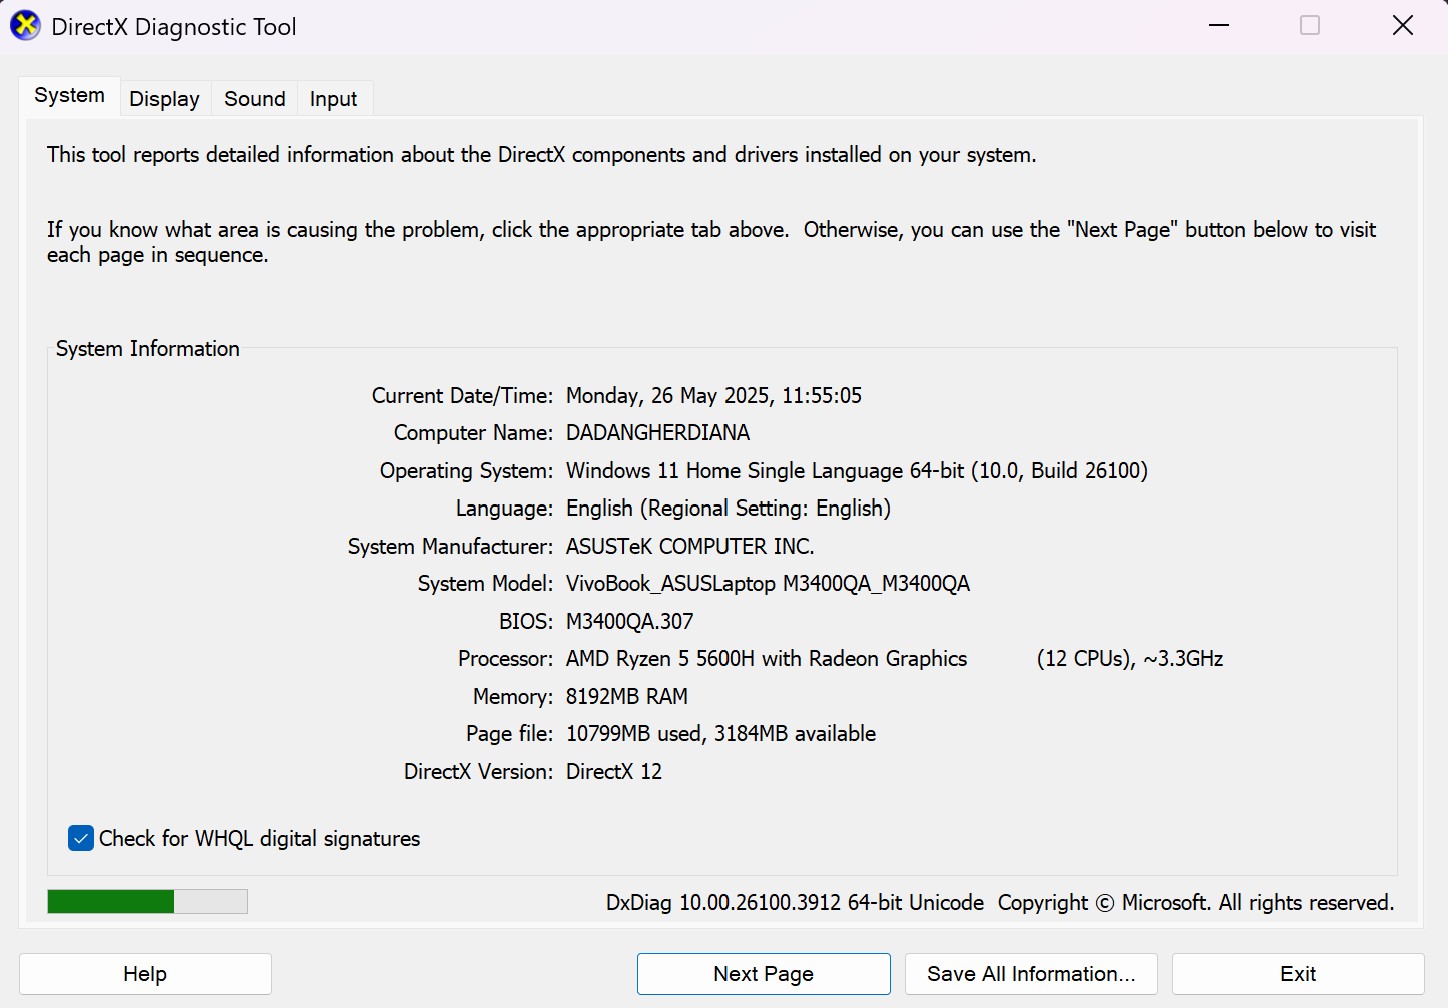This screenshot has width=1448, height=1008.
Task: Minimize the DirectX Diagnostic Tool window
Action: (1219, 26)
